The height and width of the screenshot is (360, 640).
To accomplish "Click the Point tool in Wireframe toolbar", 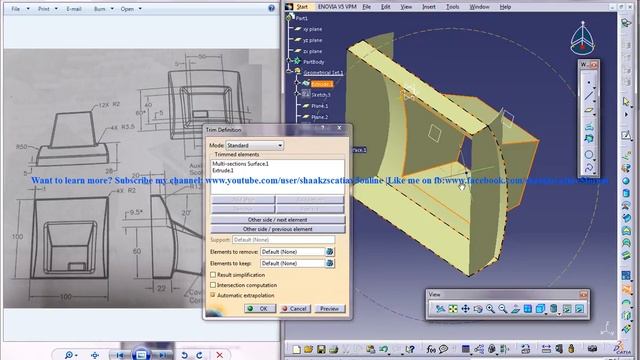I will coord(589,83).
